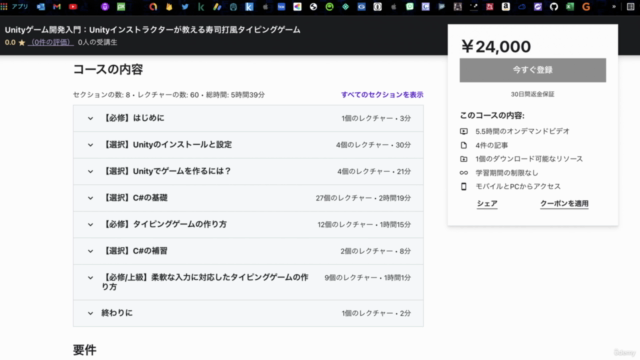Expand the 【選択】C#の補習 section
The width and height of the screenshot is (640, 360).
point(248,251)
